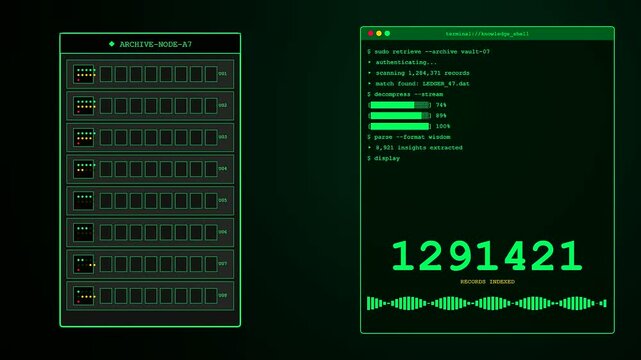Select the last drive bay in unit 005
Screen dimensions: 641x360
211,201
